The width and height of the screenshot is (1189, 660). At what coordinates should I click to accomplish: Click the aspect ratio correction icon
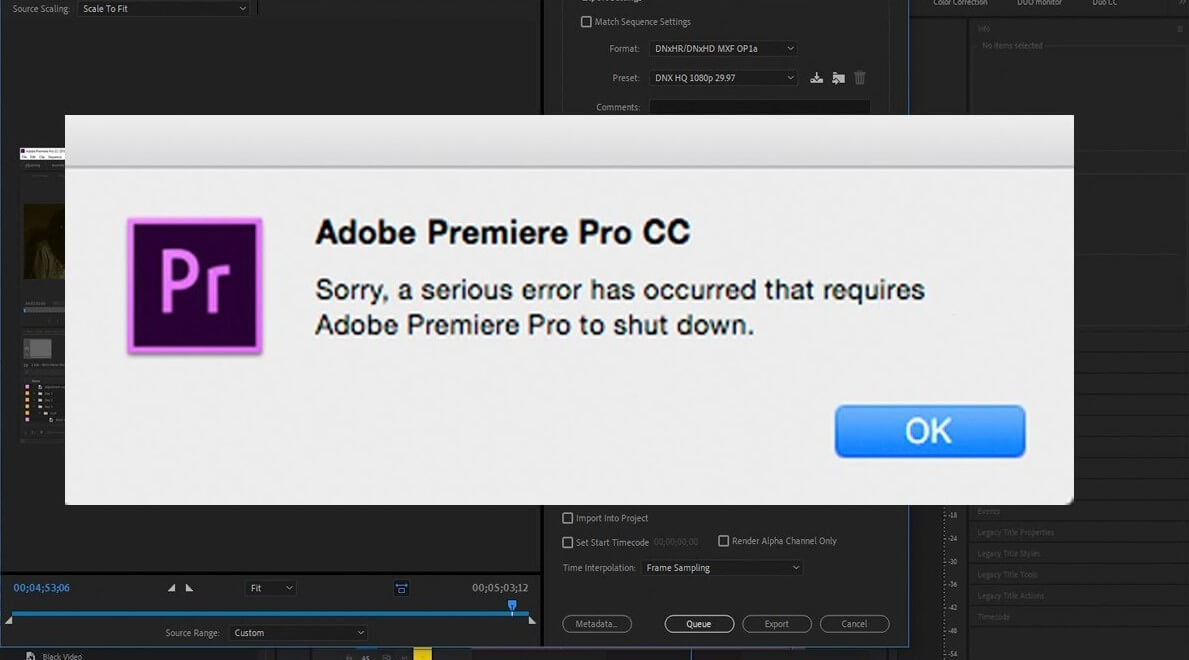tap(401, 588)
